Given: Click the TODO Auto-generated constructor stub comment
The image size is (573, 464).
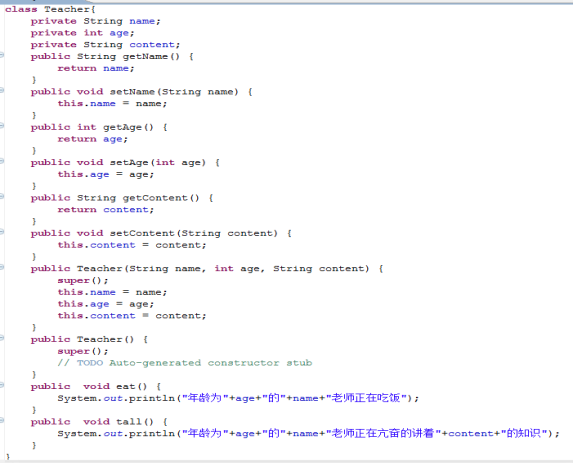Looking at the screenshot, I should (x=185, y=363).
